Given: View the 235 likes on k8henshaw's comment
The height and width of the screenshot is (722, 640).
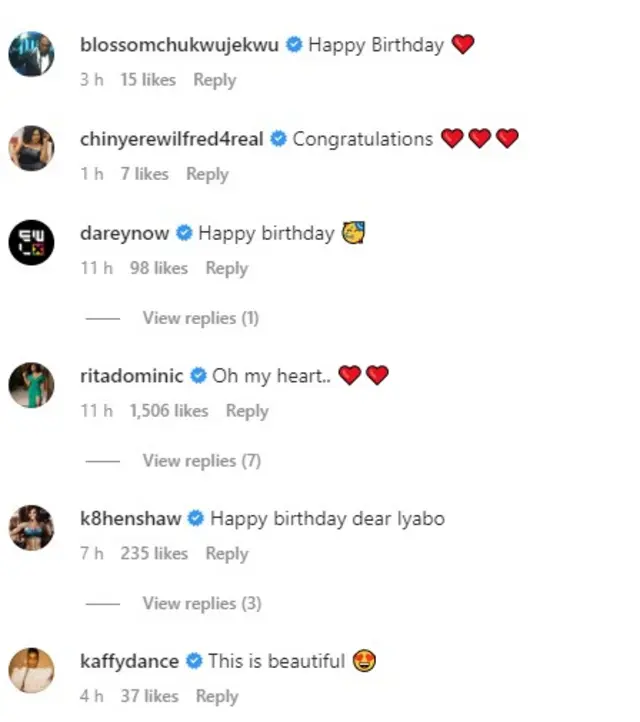Looking at the screenshot, I should (x=154, y=553).
